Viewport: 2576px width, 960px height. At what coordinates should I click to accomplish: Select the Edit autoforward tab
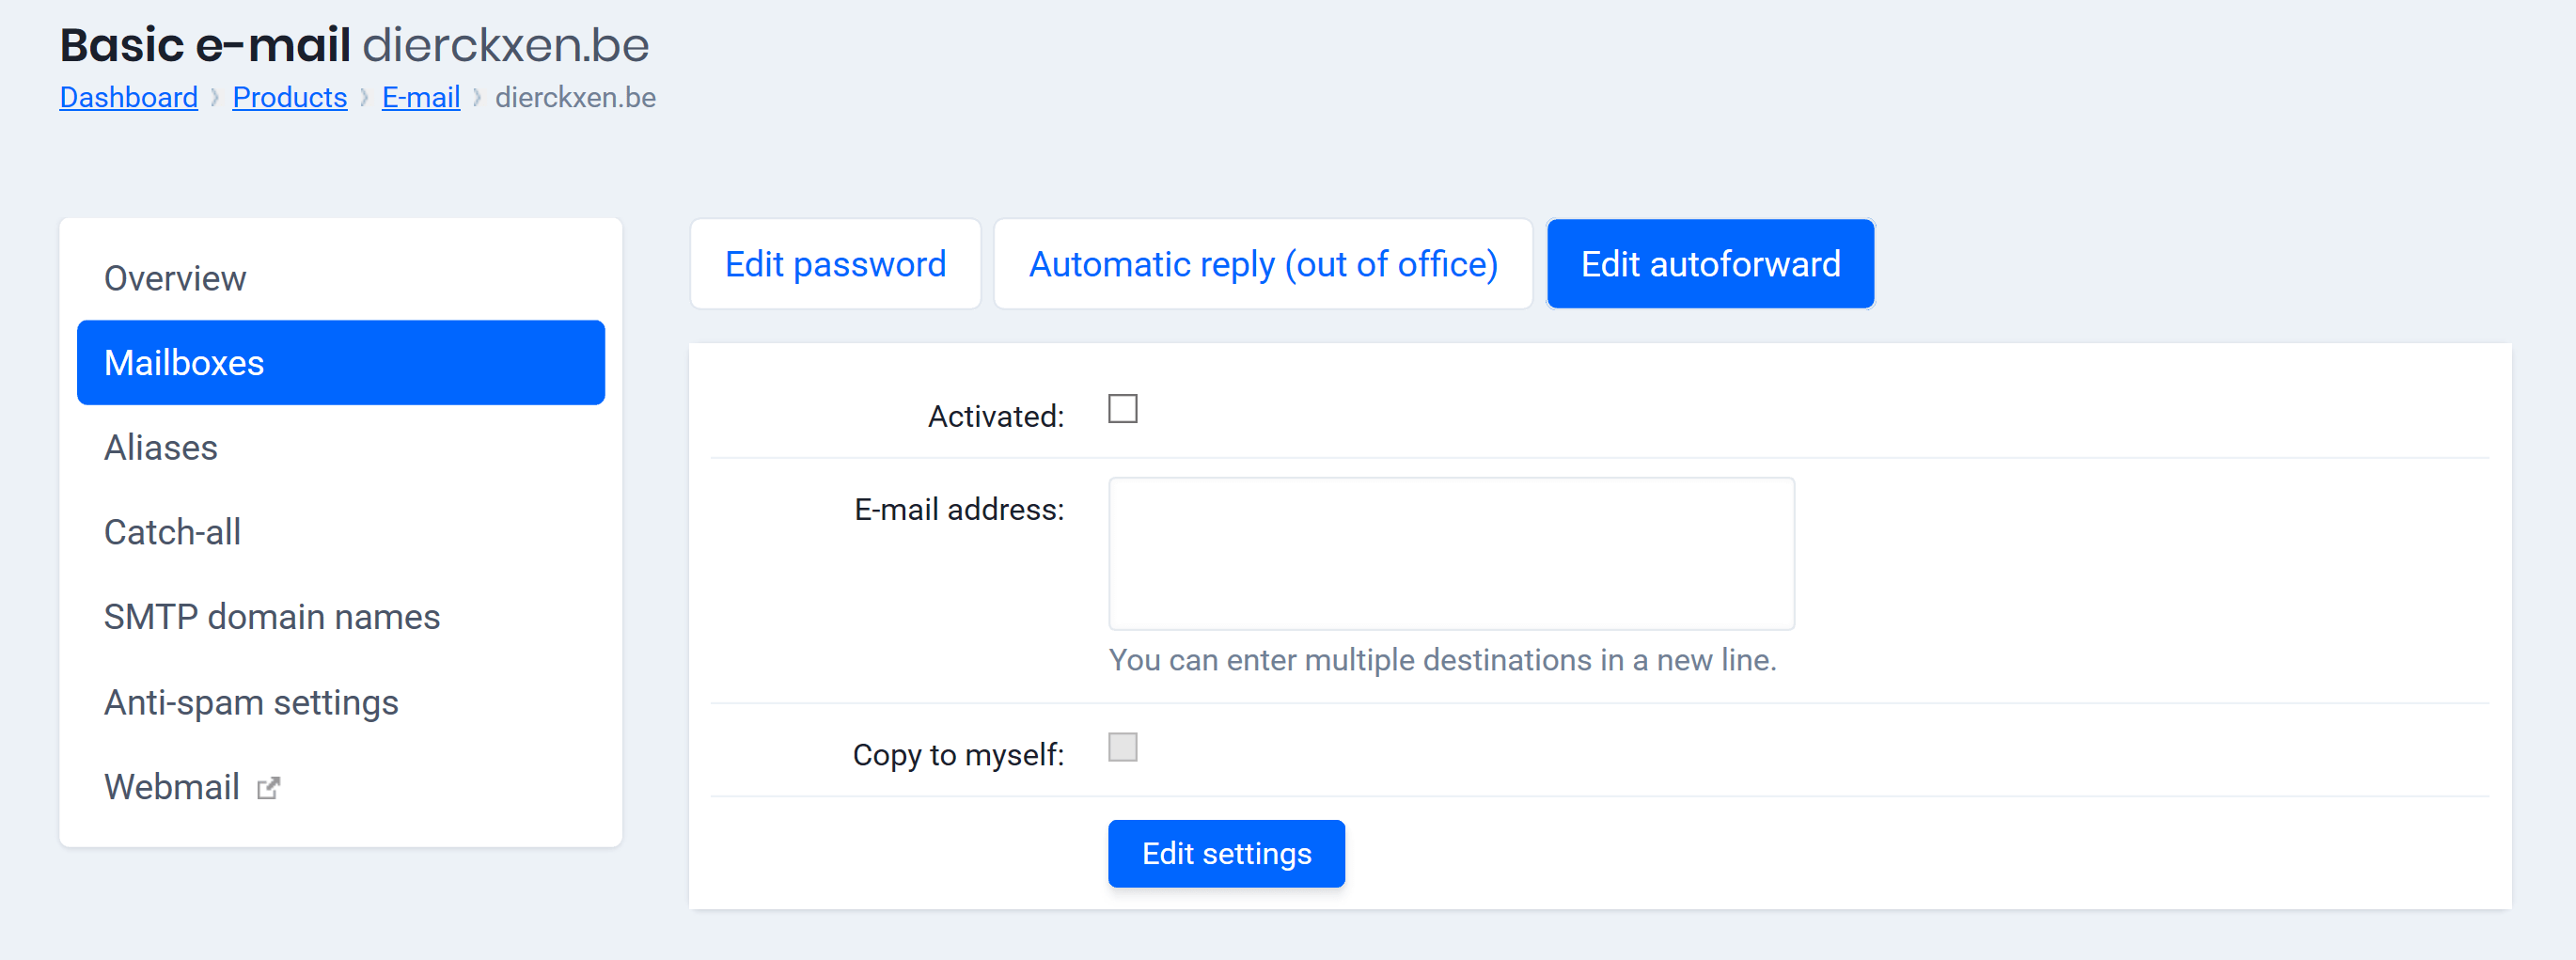[x=1710, y=263]
